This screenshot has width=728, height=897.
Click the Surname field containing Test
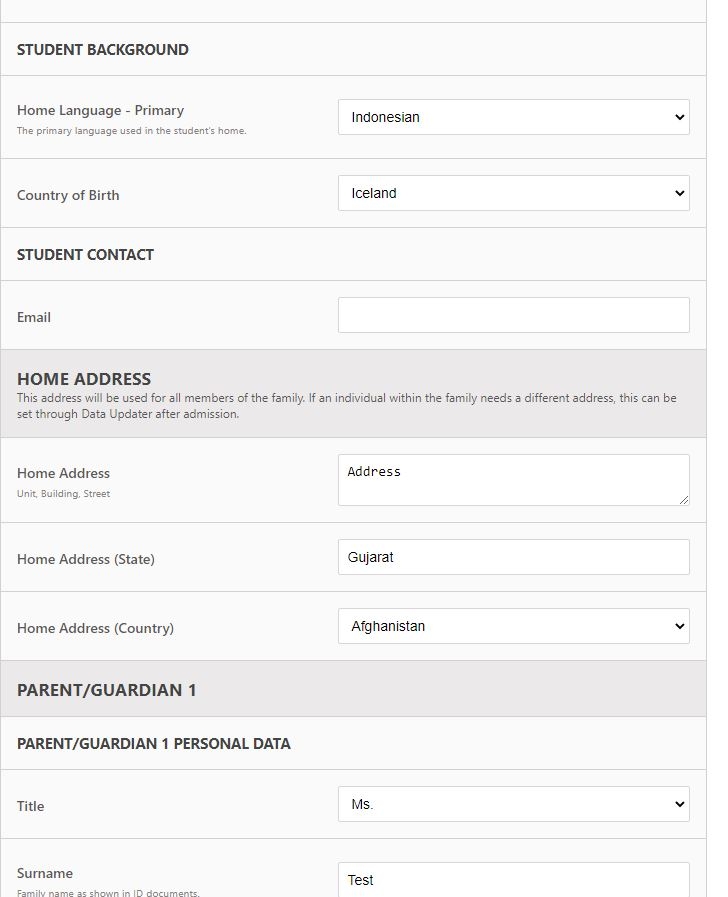(x=514, y=880)
